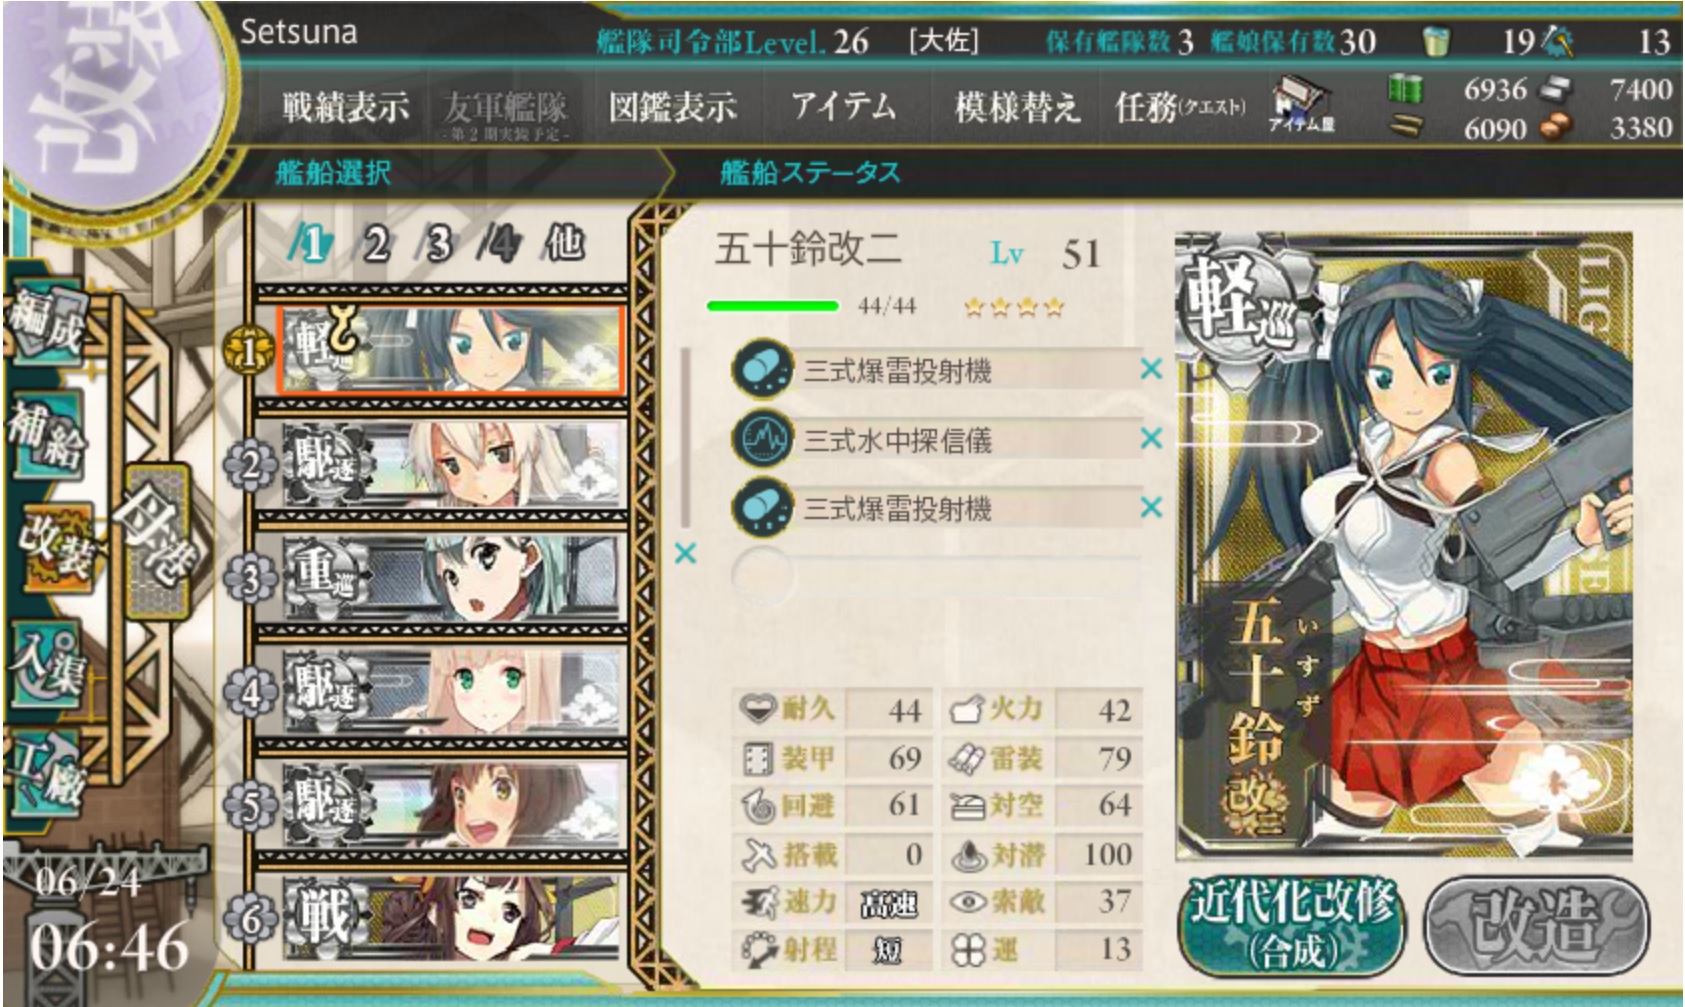Screen dimensions: 1685x1007
Task: Open the 他 other ships tab
Action: [x=564, y=243]
